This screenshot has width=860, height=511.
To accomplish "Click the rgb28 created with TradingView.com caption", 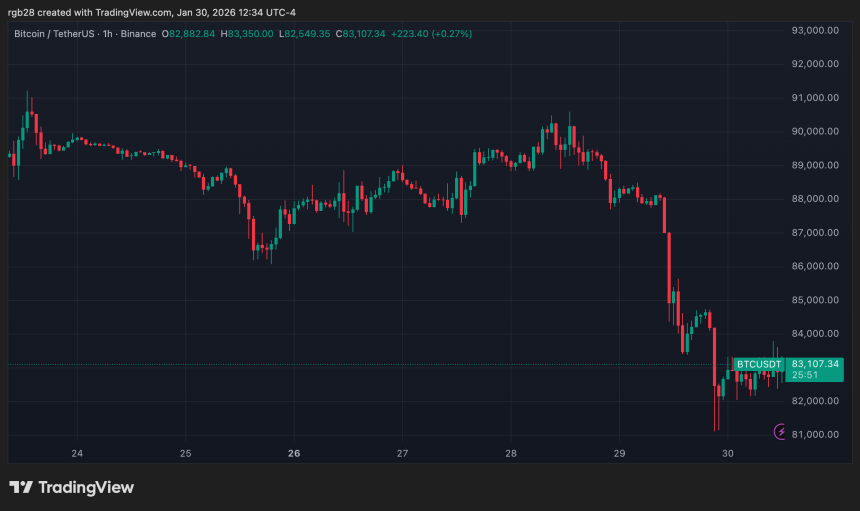I will (152, 13).
